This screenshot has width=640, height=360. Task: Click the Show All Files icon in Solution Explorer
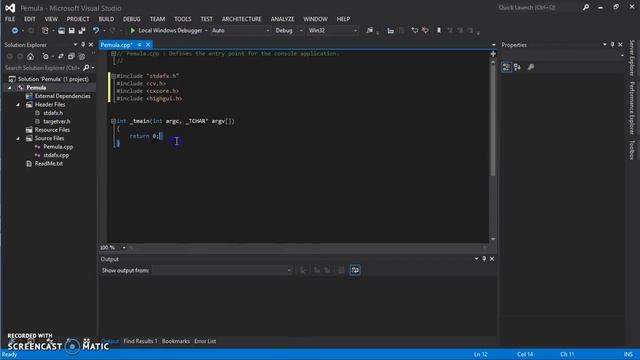[x=82, y=56]
